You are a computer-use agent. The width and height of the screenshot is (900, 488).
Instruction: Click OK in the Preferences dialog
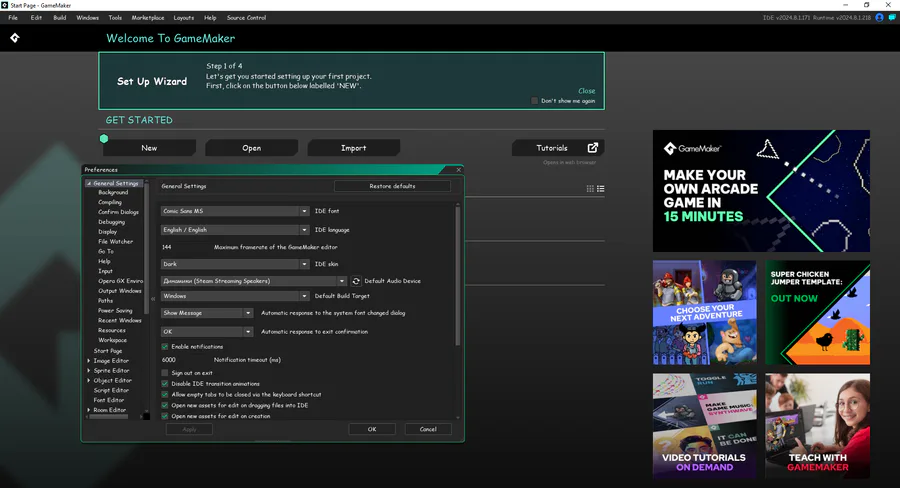click(x=372, y=429)
